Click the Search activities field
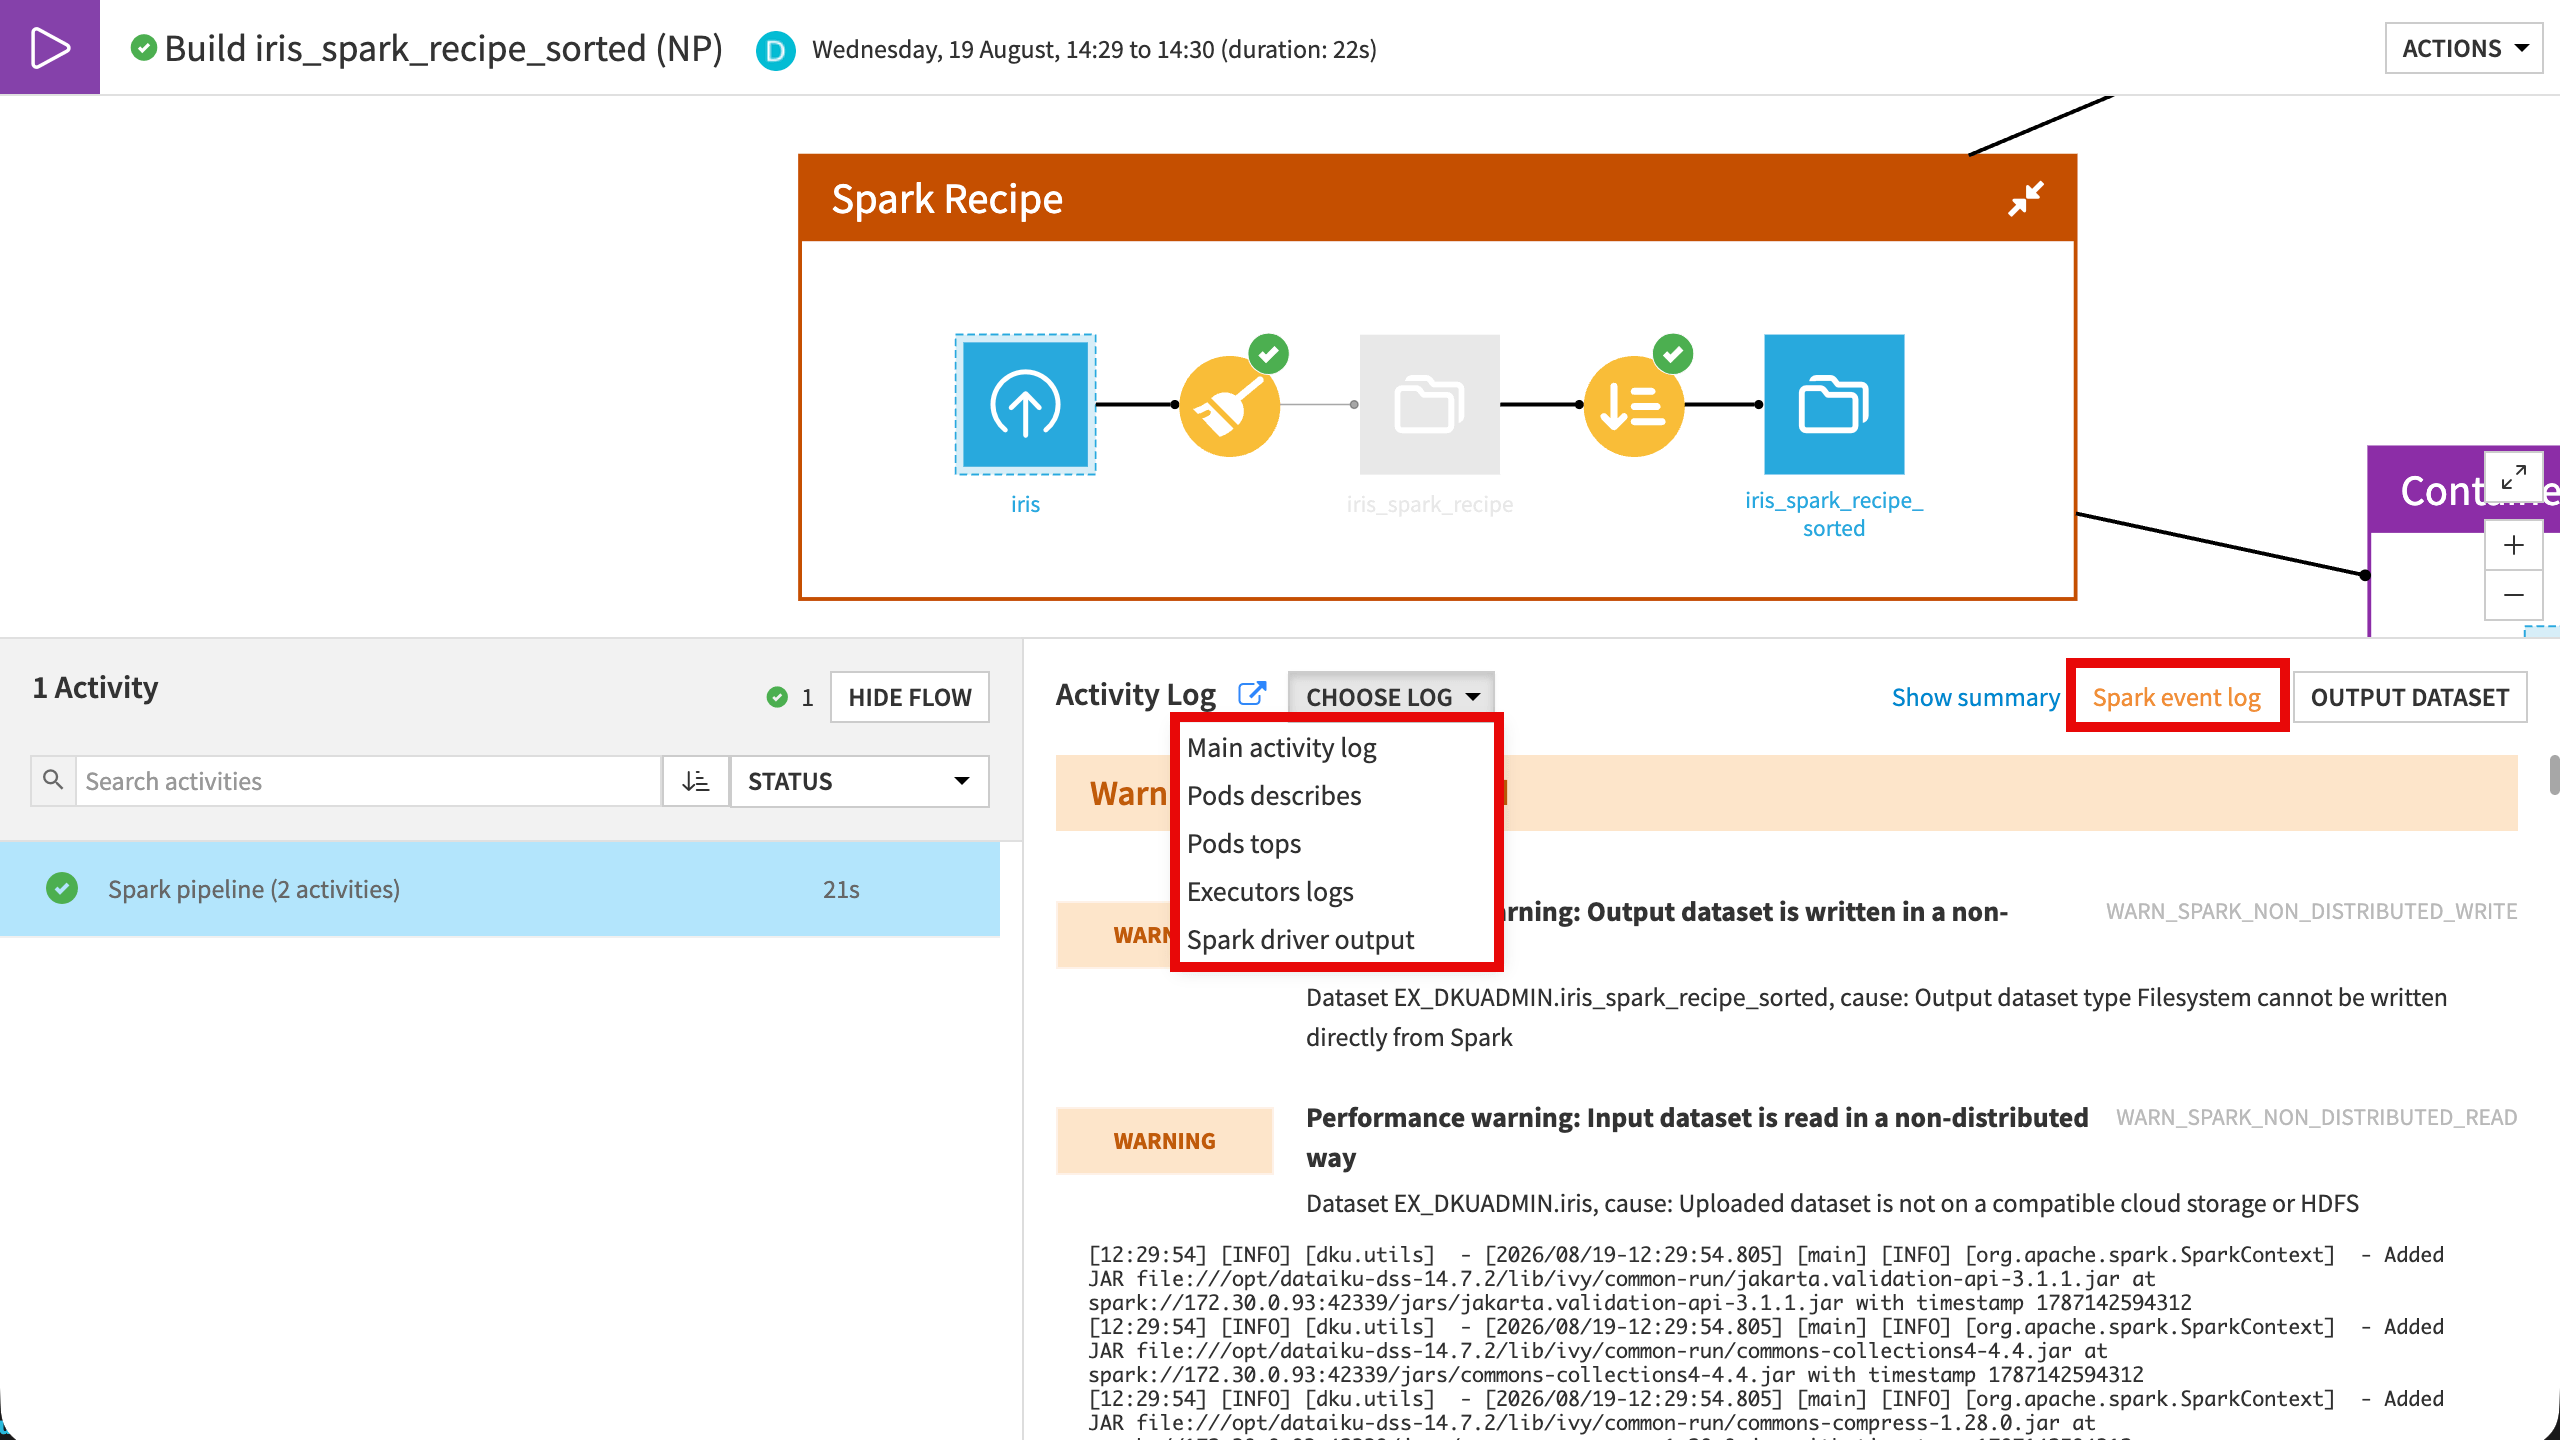 [369, 780]
